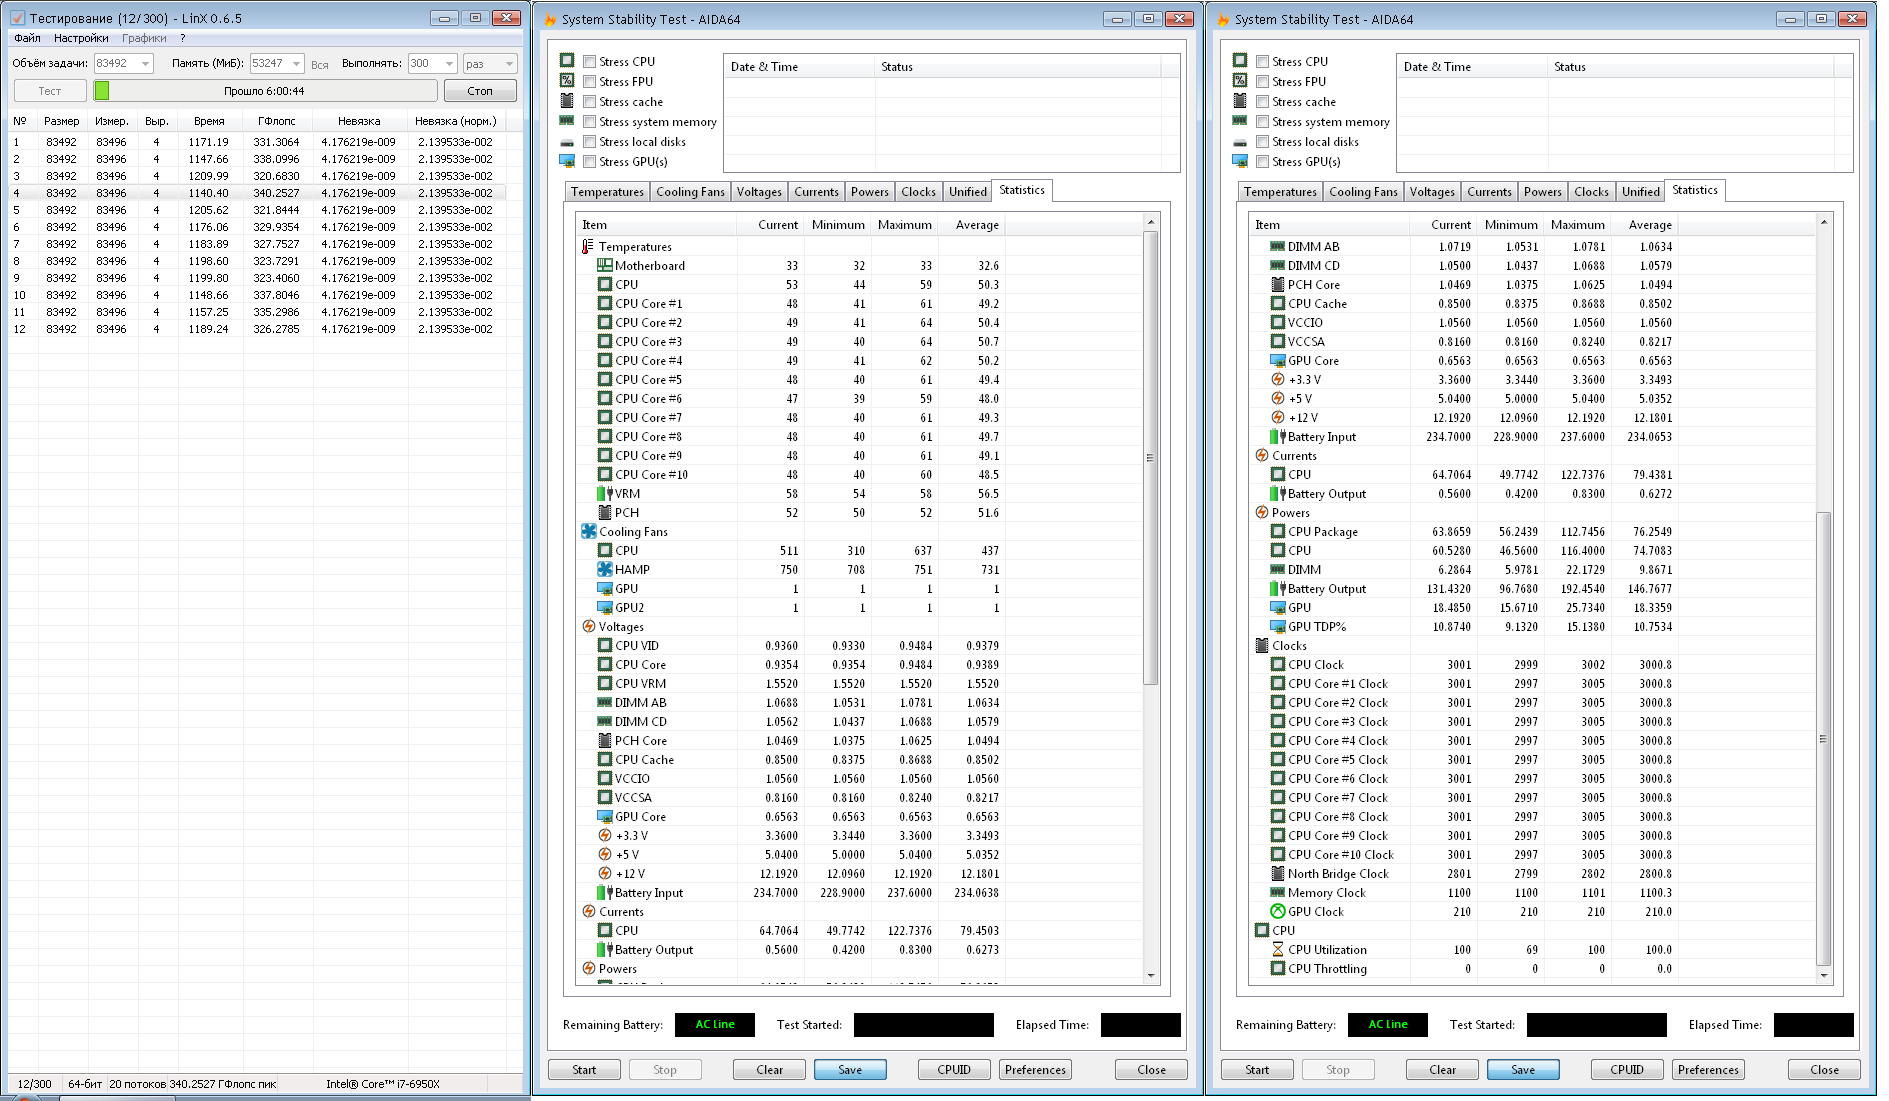Check Stress system memory in the right AIDA64 window

(x=1263, y=122)
